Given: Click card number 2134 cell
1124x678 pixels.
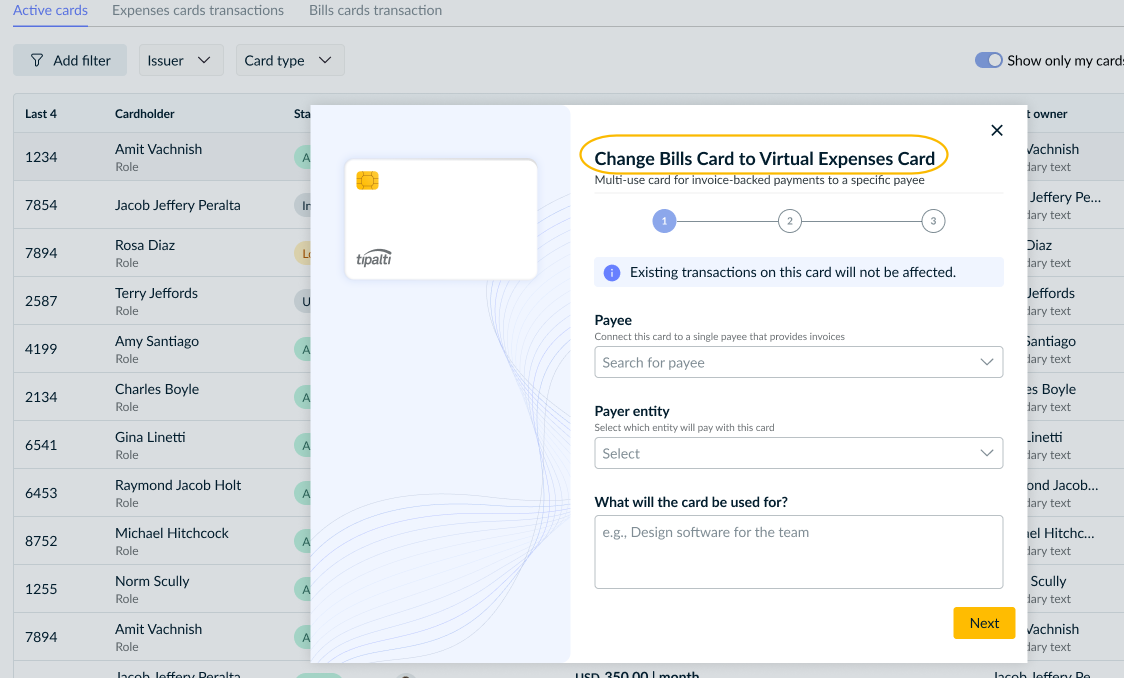Looking at the screenshot, I should click(x=41, y=397).
